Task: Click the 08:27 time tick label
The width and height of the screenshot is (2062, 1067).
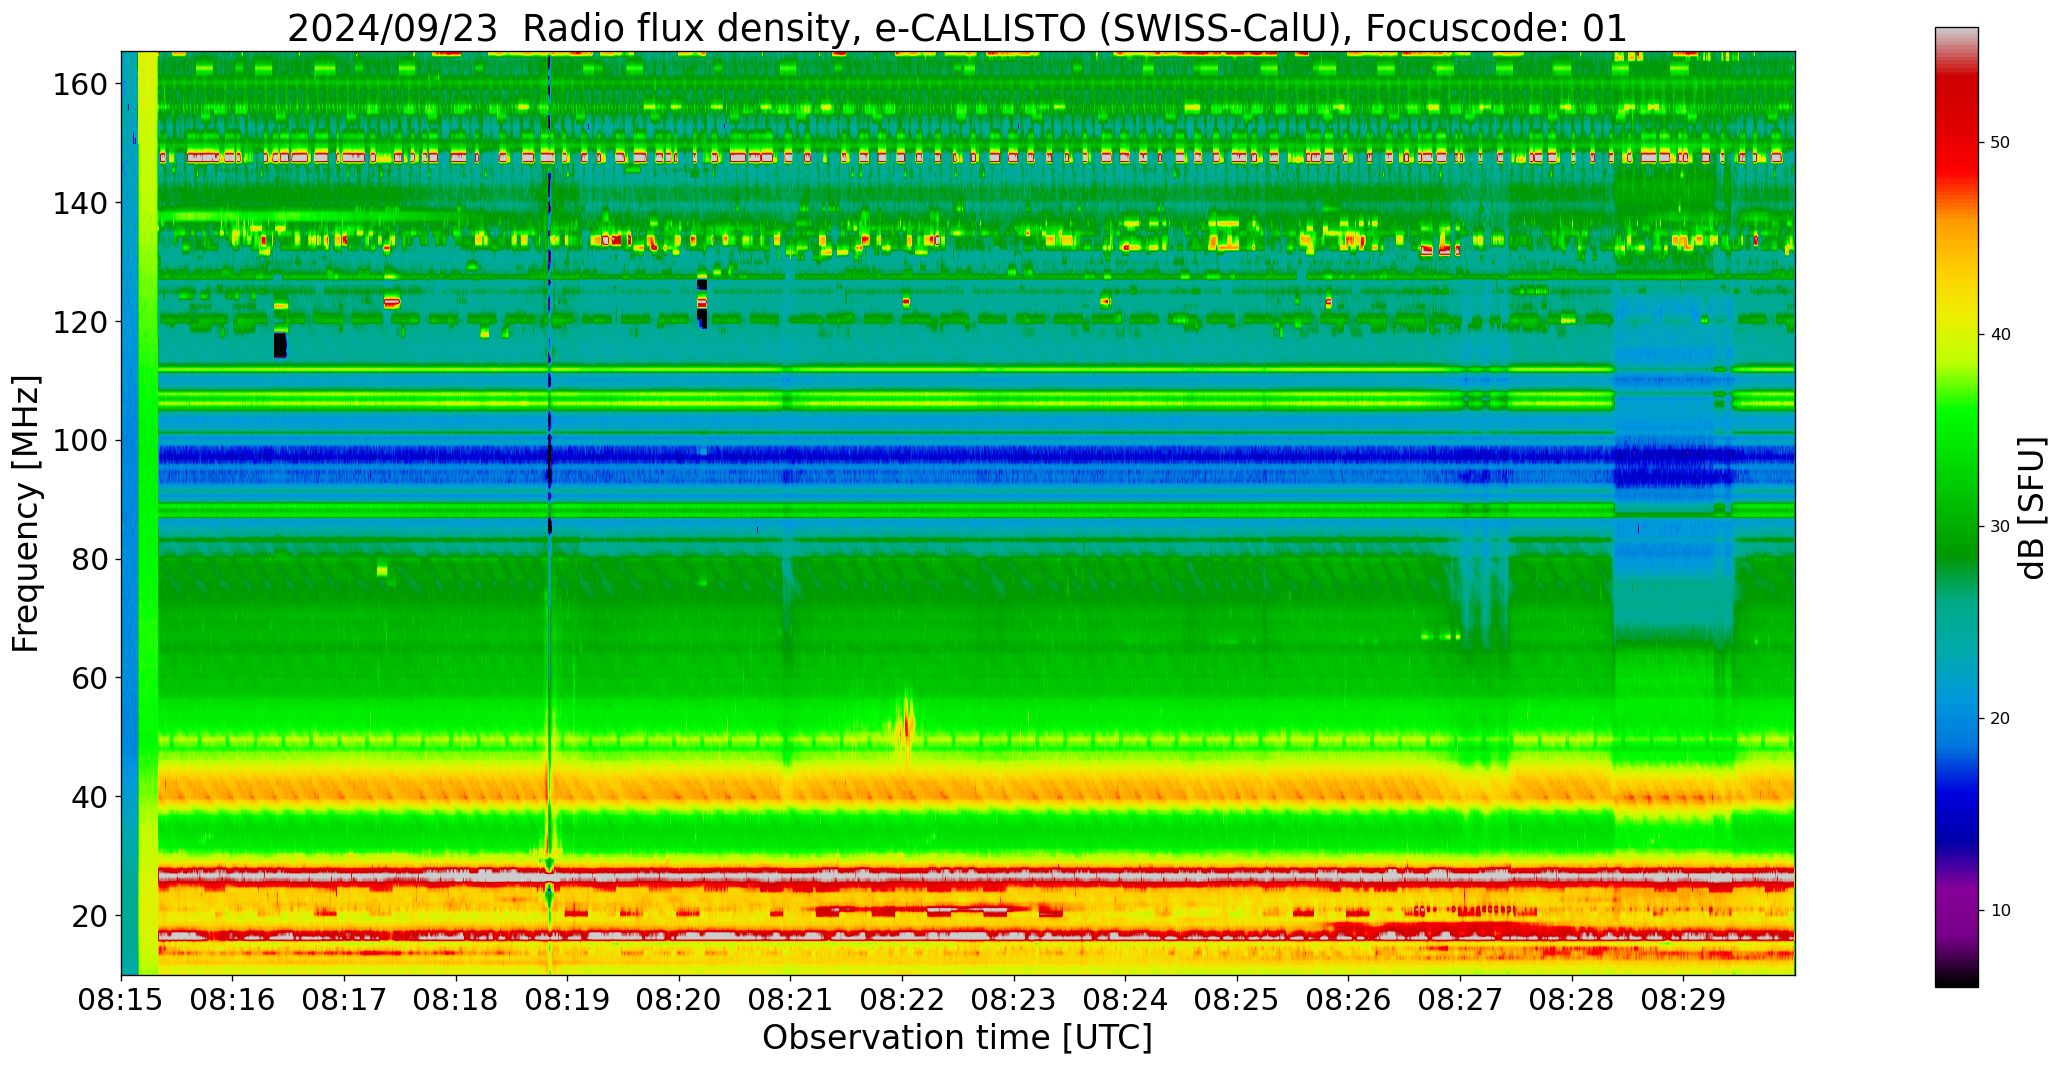Action: tap(1460, 999)
